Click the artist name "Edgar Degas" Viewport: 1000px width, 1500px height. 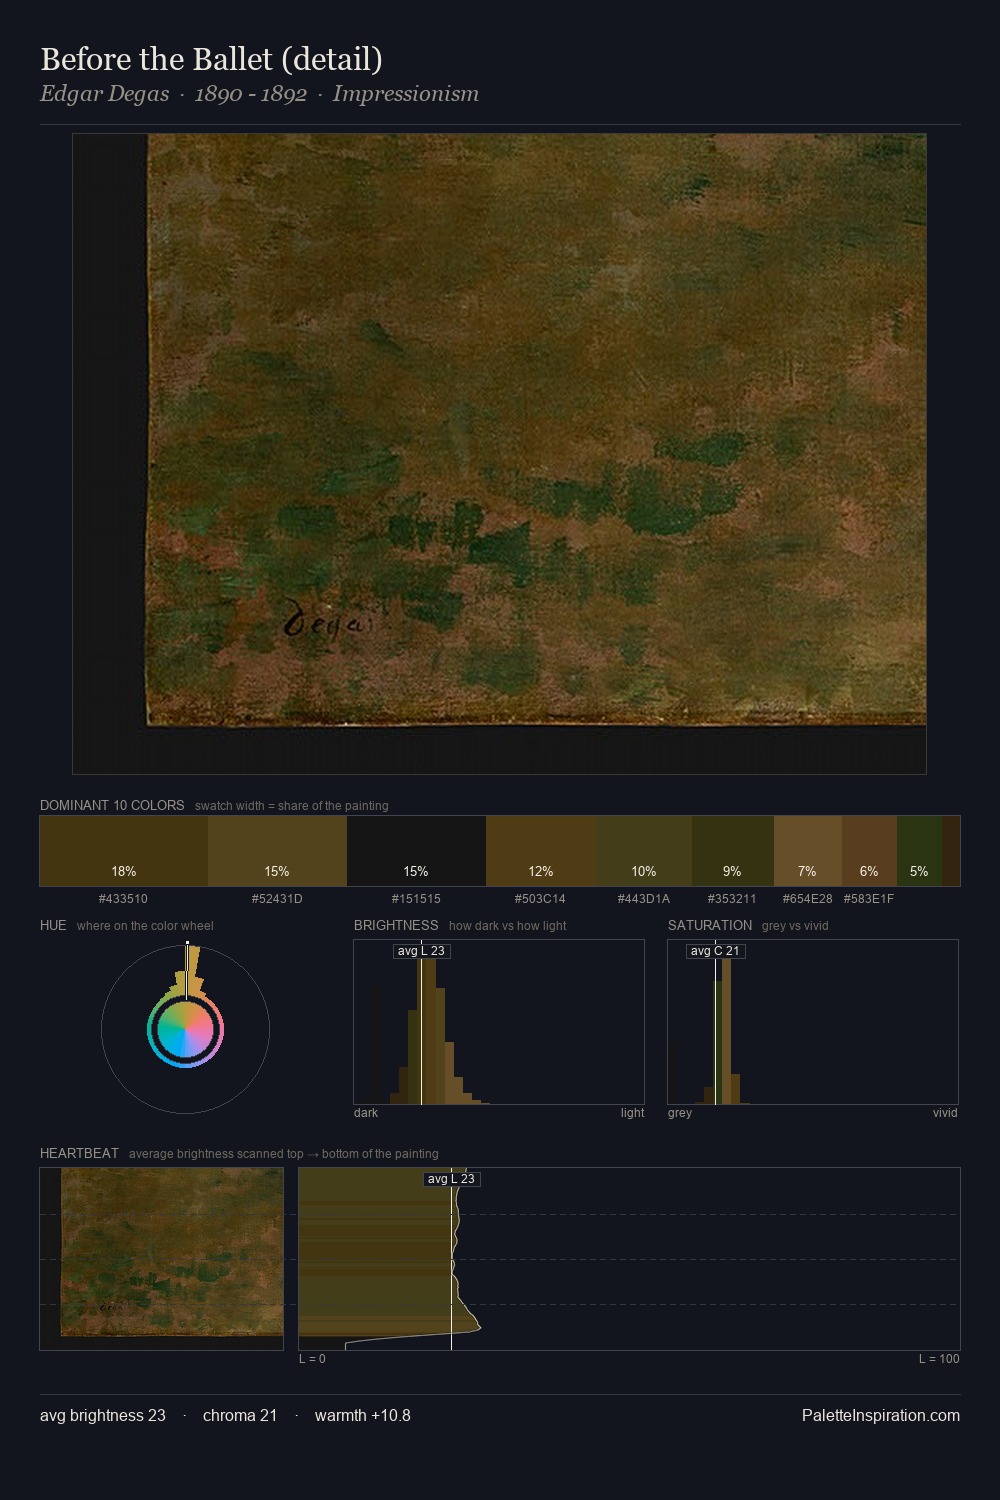click(x=104, y=94)
